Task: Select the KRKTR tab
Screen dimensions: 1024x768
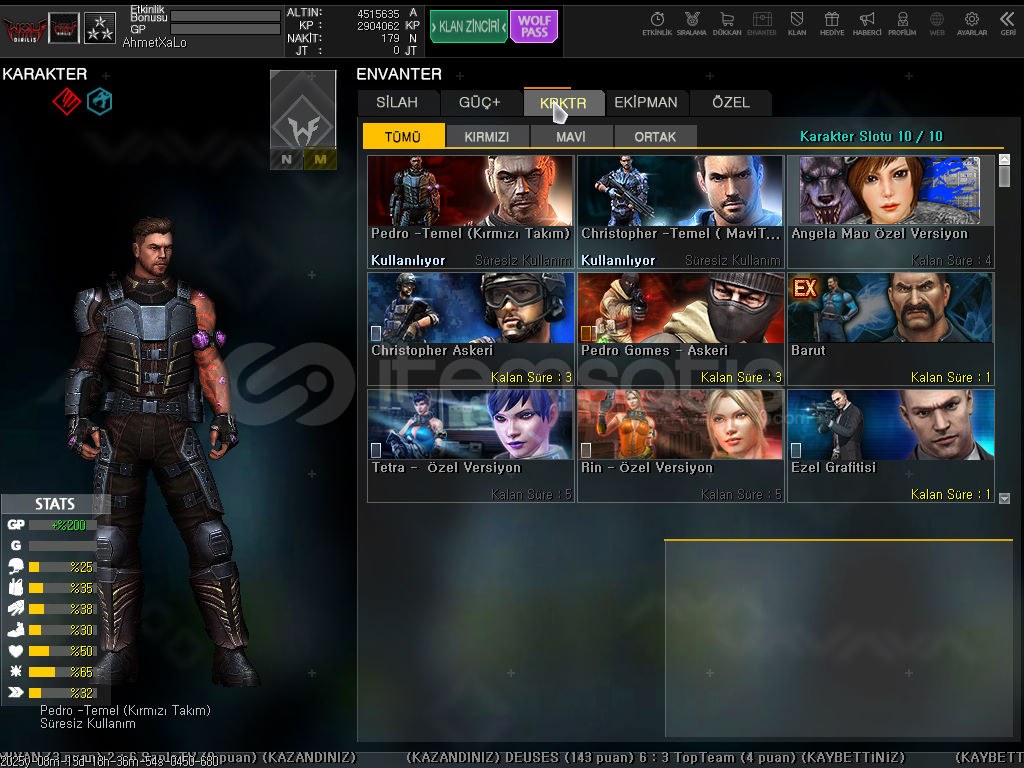Action: [563, 103]
